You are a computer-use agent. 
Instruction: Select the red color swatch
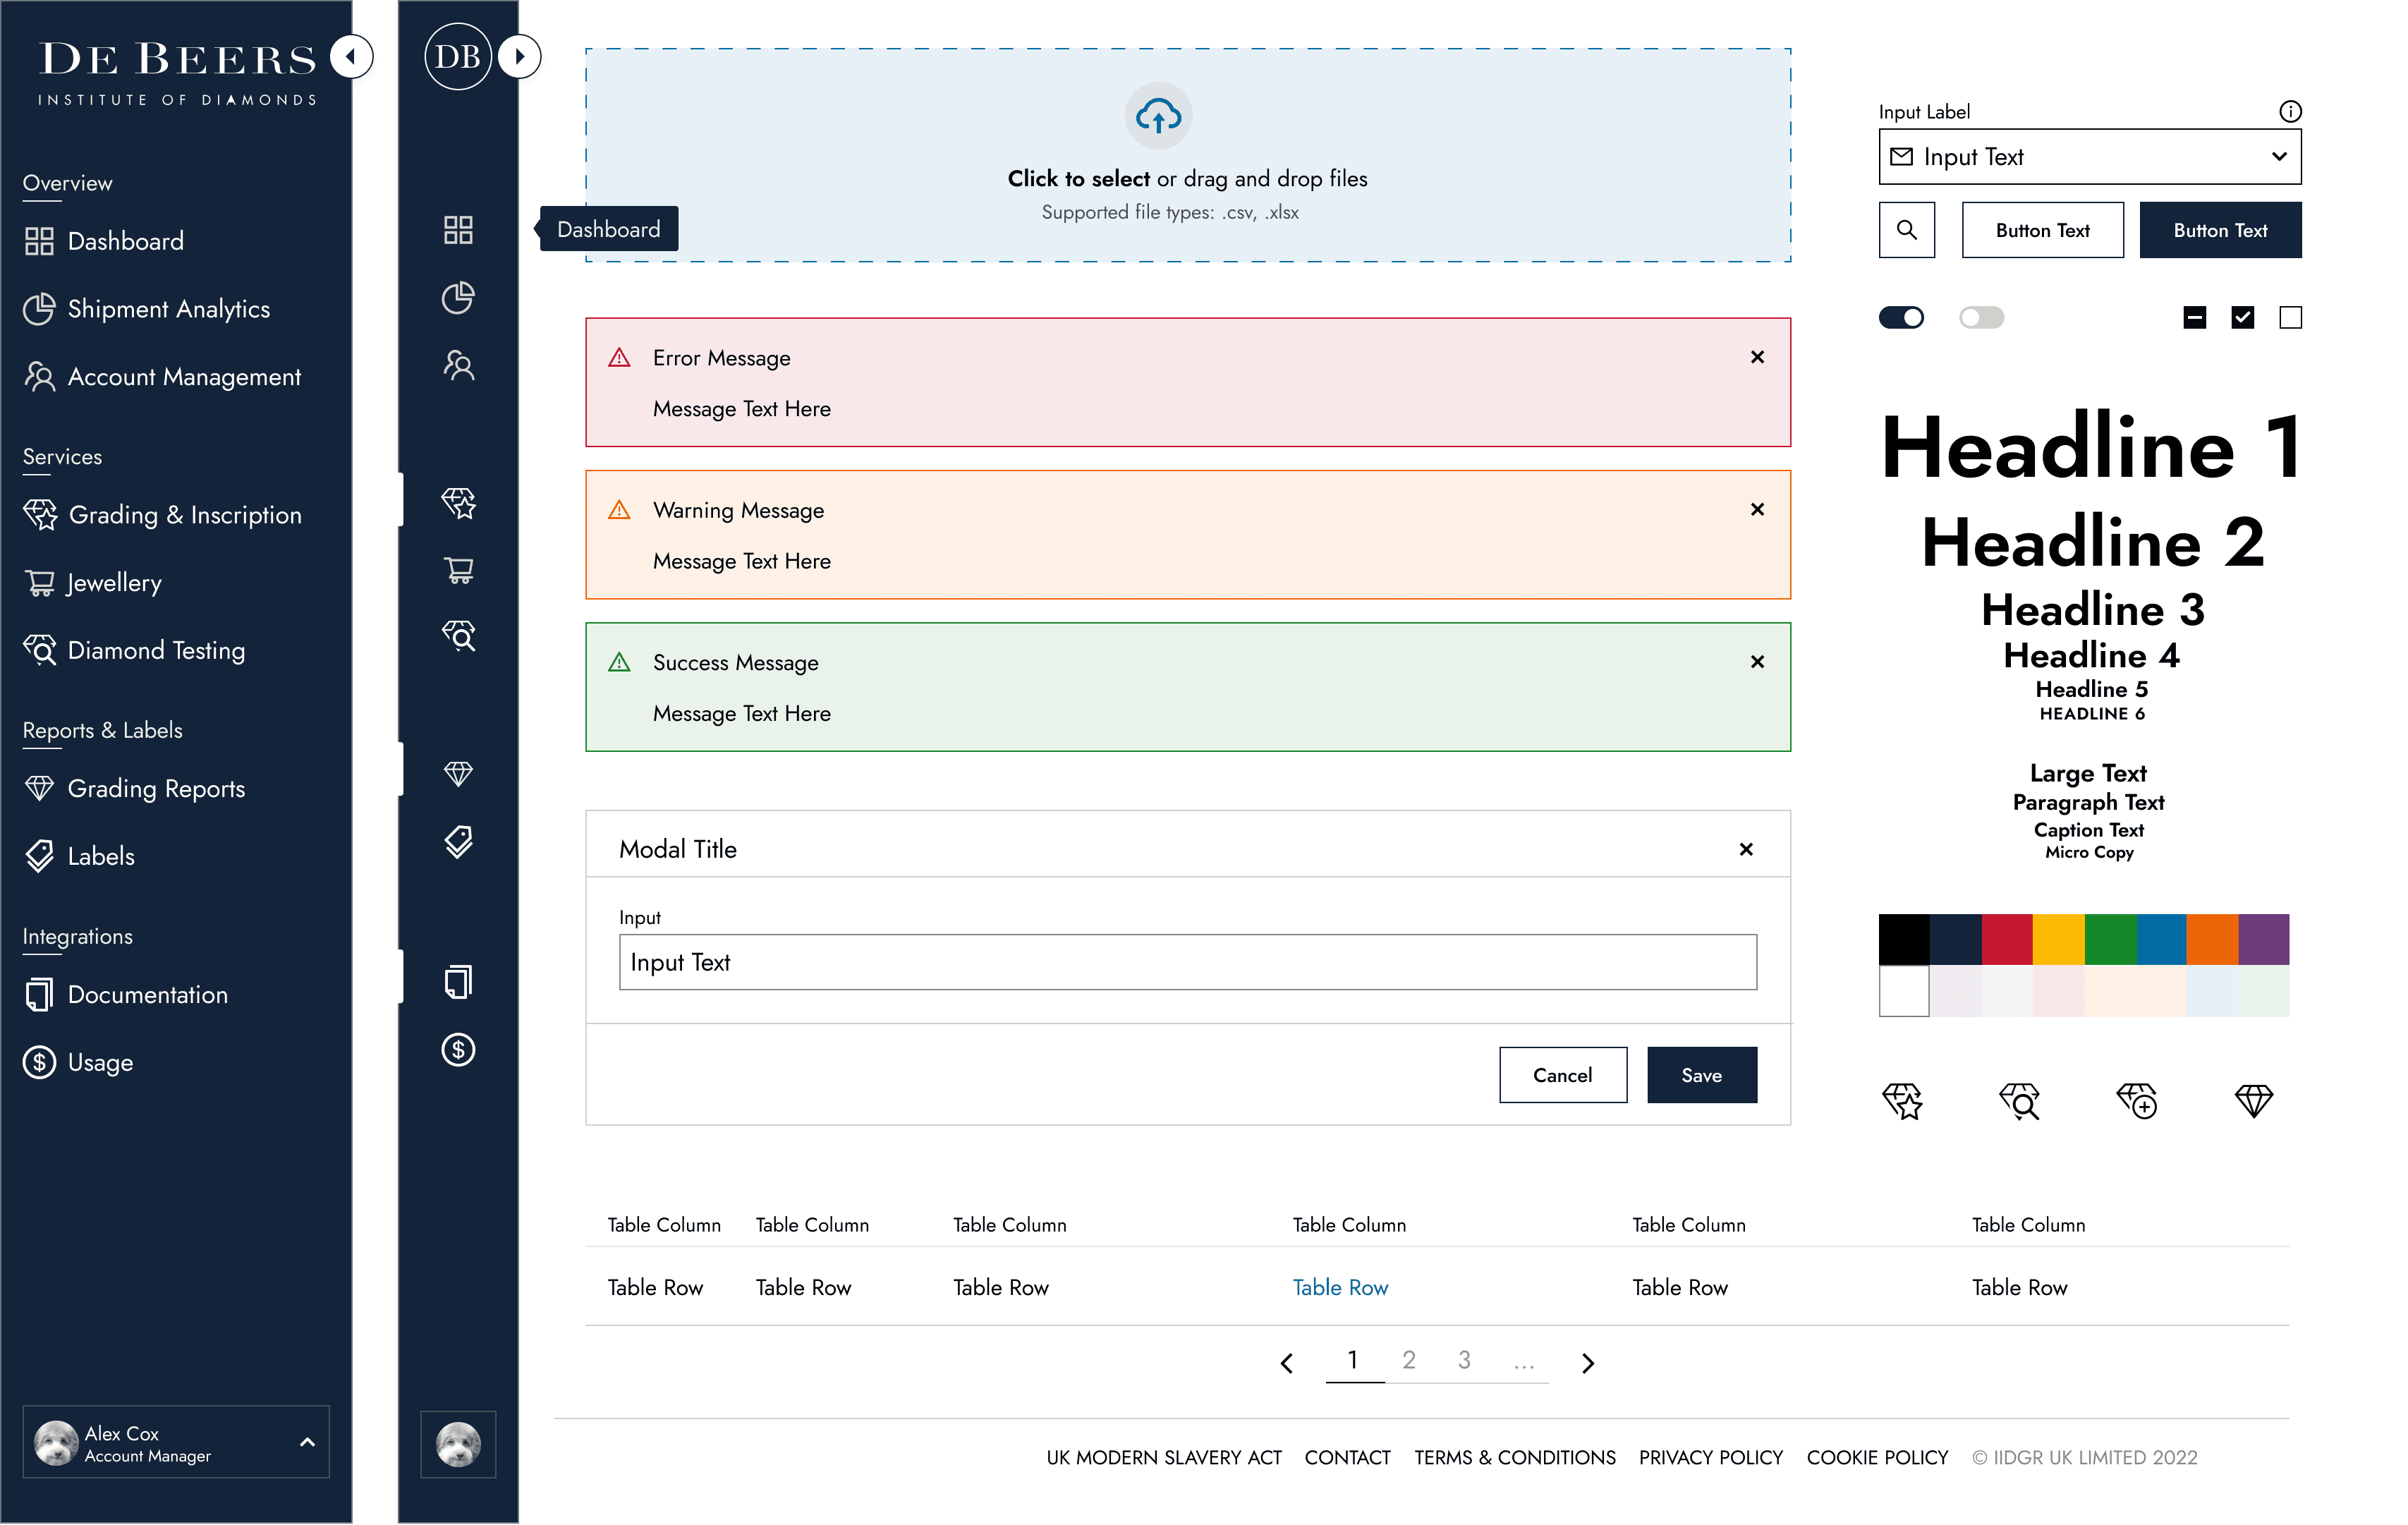pyautogui.click(x=2006, y=939)
